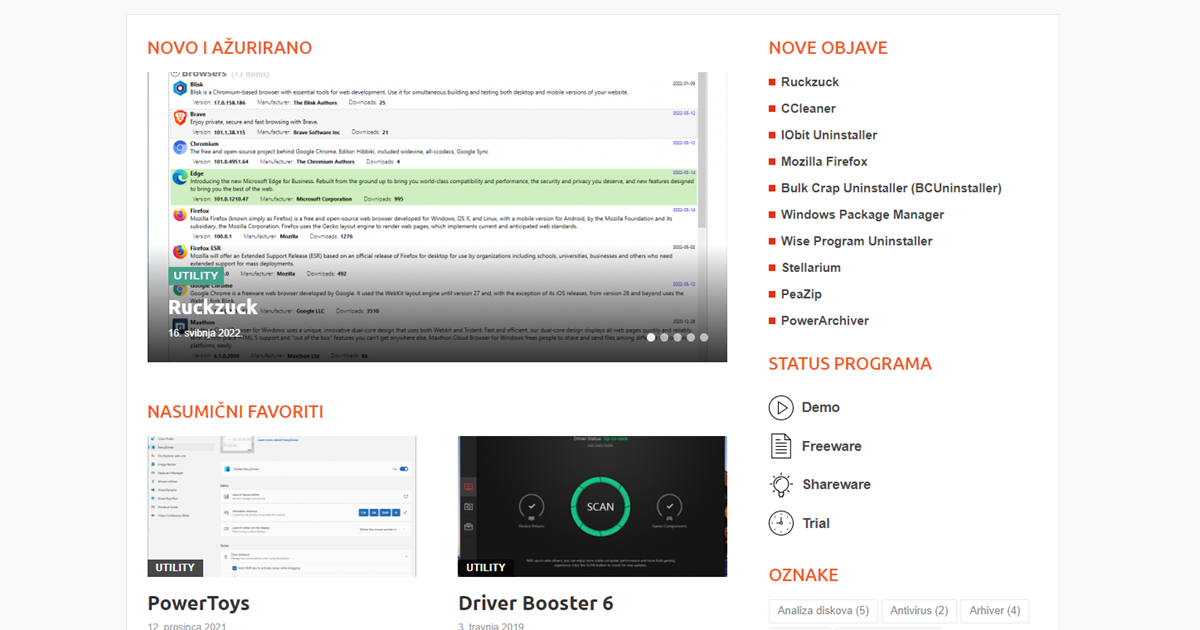Open the CCleaner post link
The height and width of the screenshot is (630, 1200).
808,108
